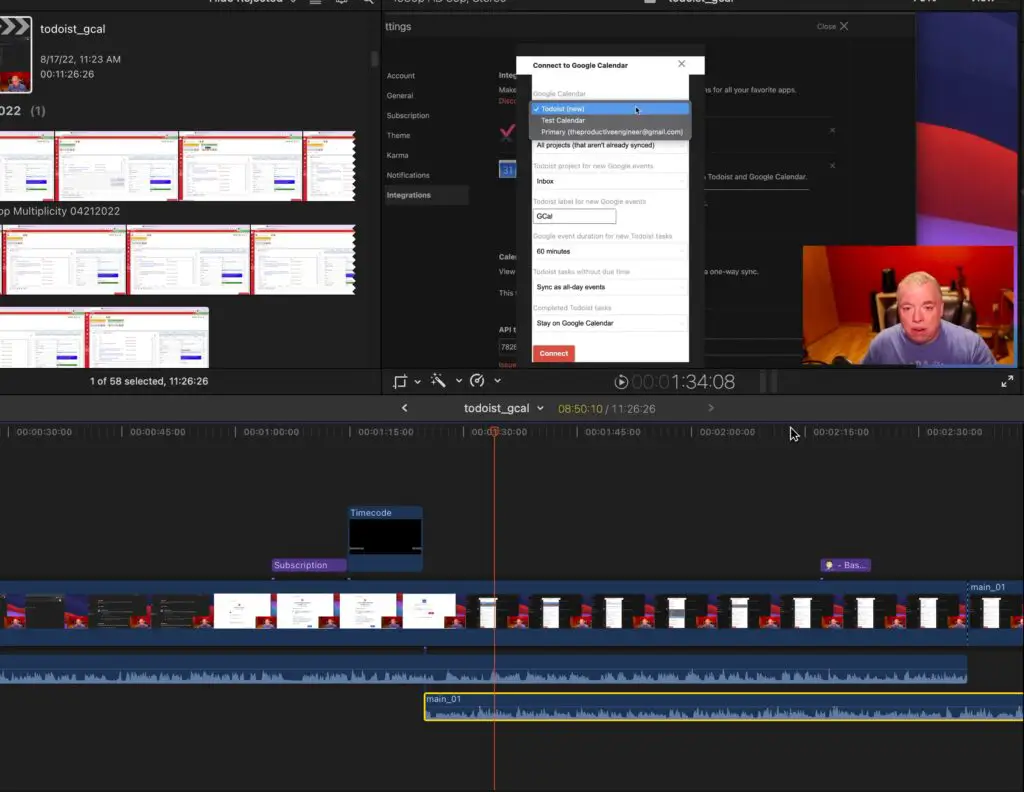Close the Connect to Google Calendar dialog
Viewport: 1024px width, 792px height.
(681, 64)
